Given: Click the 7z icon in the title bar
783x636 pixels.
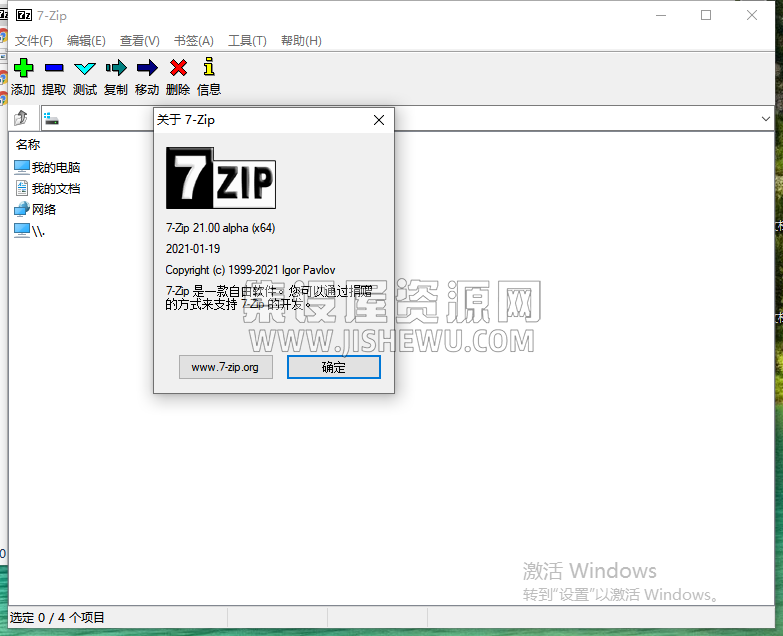Looking at the screenshot, I should pyautogui.click(x=24, y=15).
